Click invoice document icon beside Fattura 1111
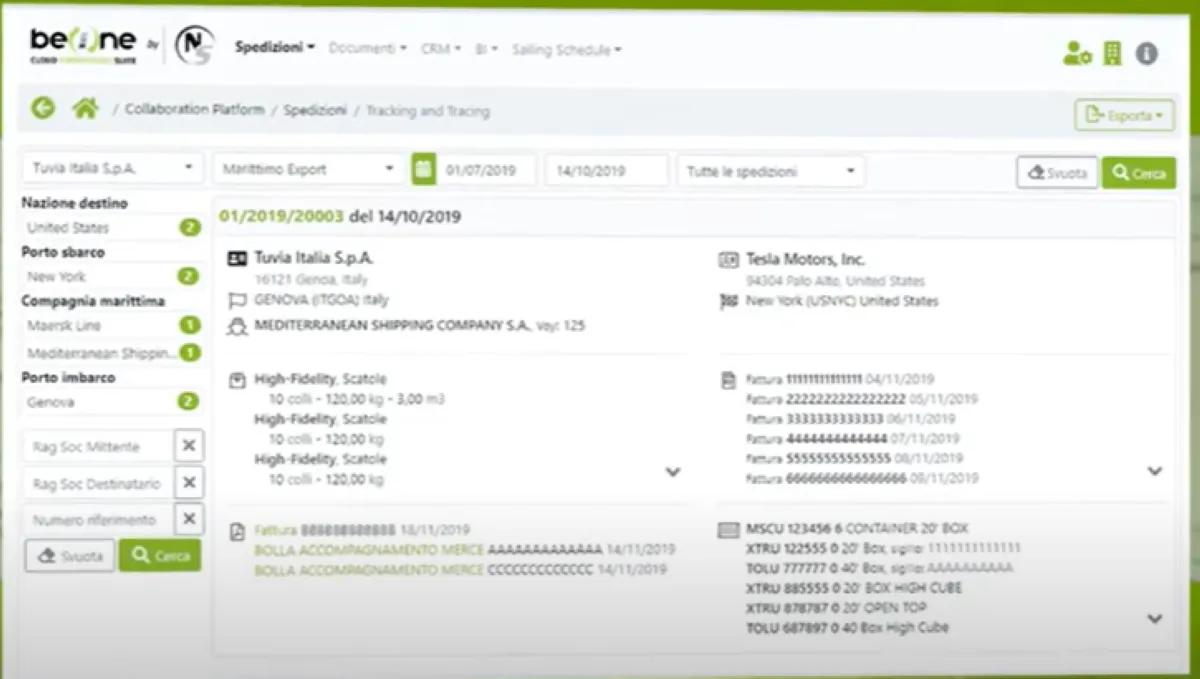1200x679 pixels. [x=729, y=380]
